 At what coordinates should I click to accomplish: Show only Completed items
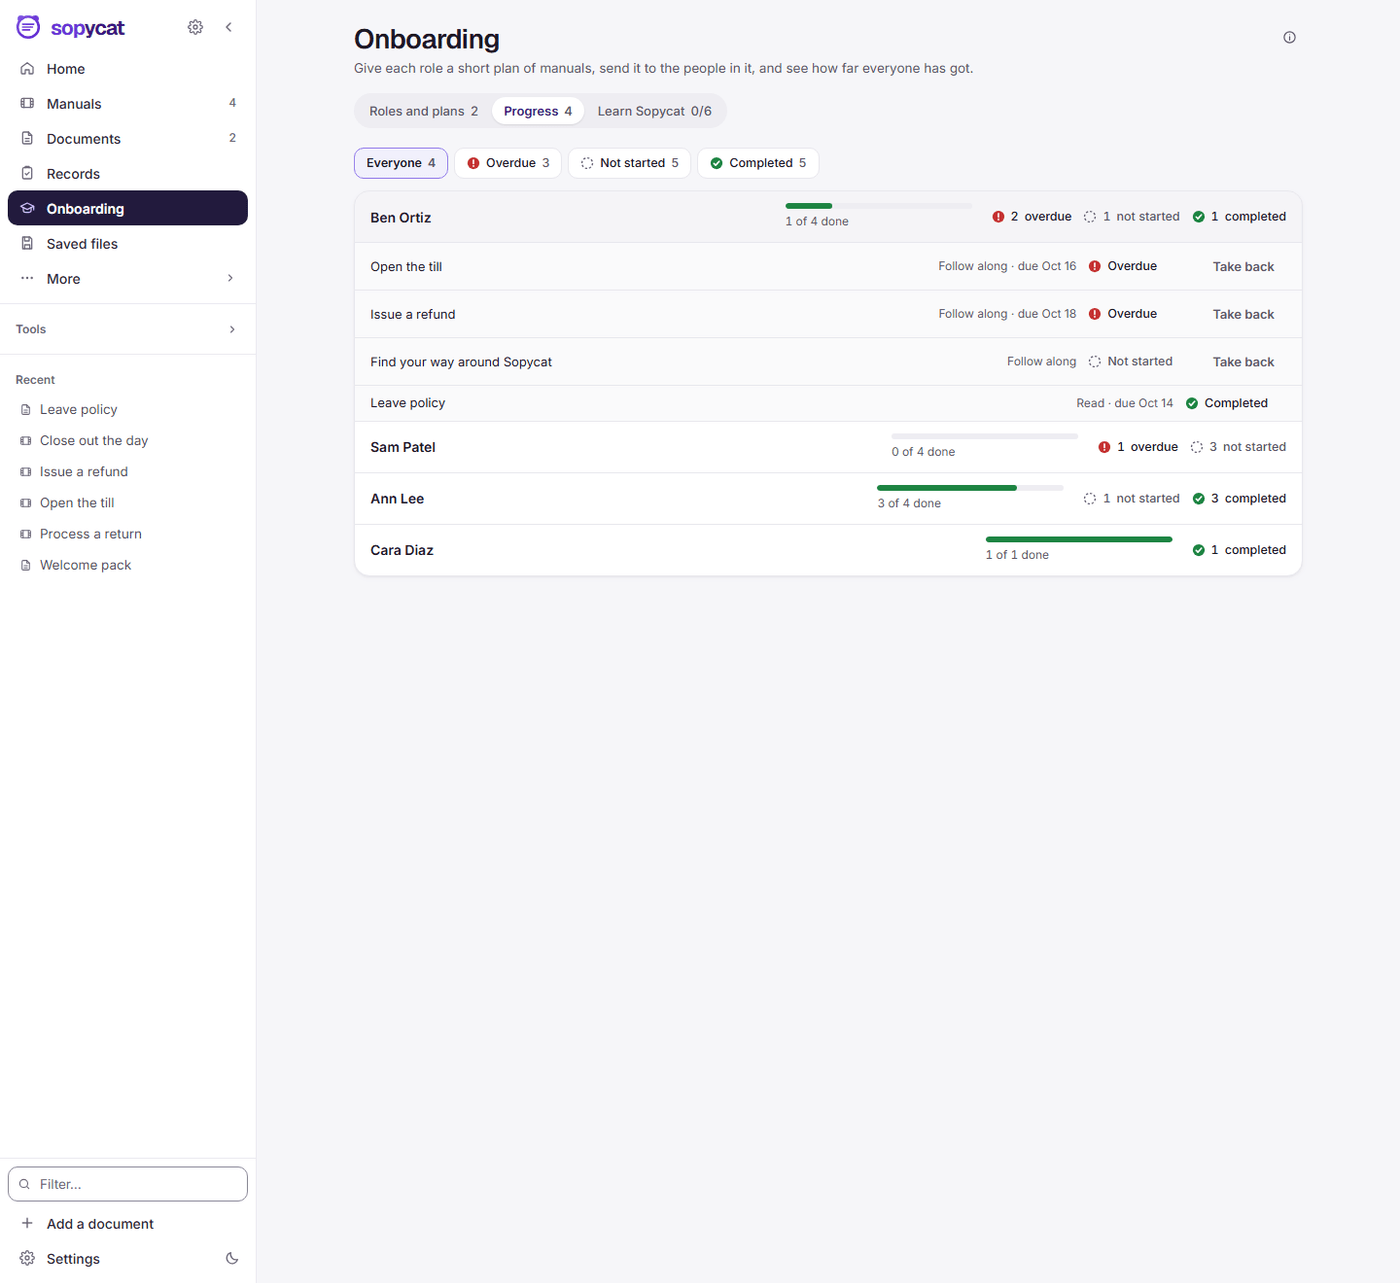tap(758, 163)
